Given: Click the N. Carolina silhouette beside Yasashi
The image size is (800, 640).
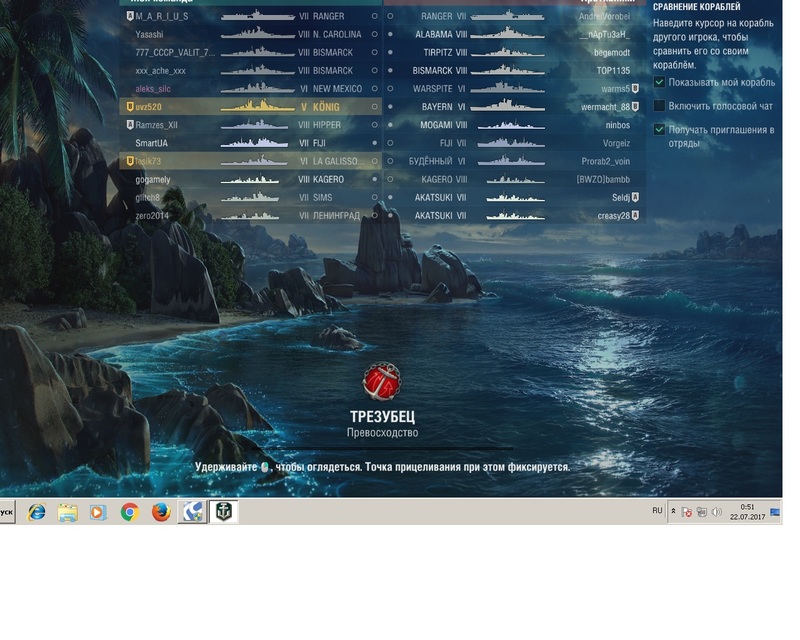Looking at the screenshot, I should point(258,34).
